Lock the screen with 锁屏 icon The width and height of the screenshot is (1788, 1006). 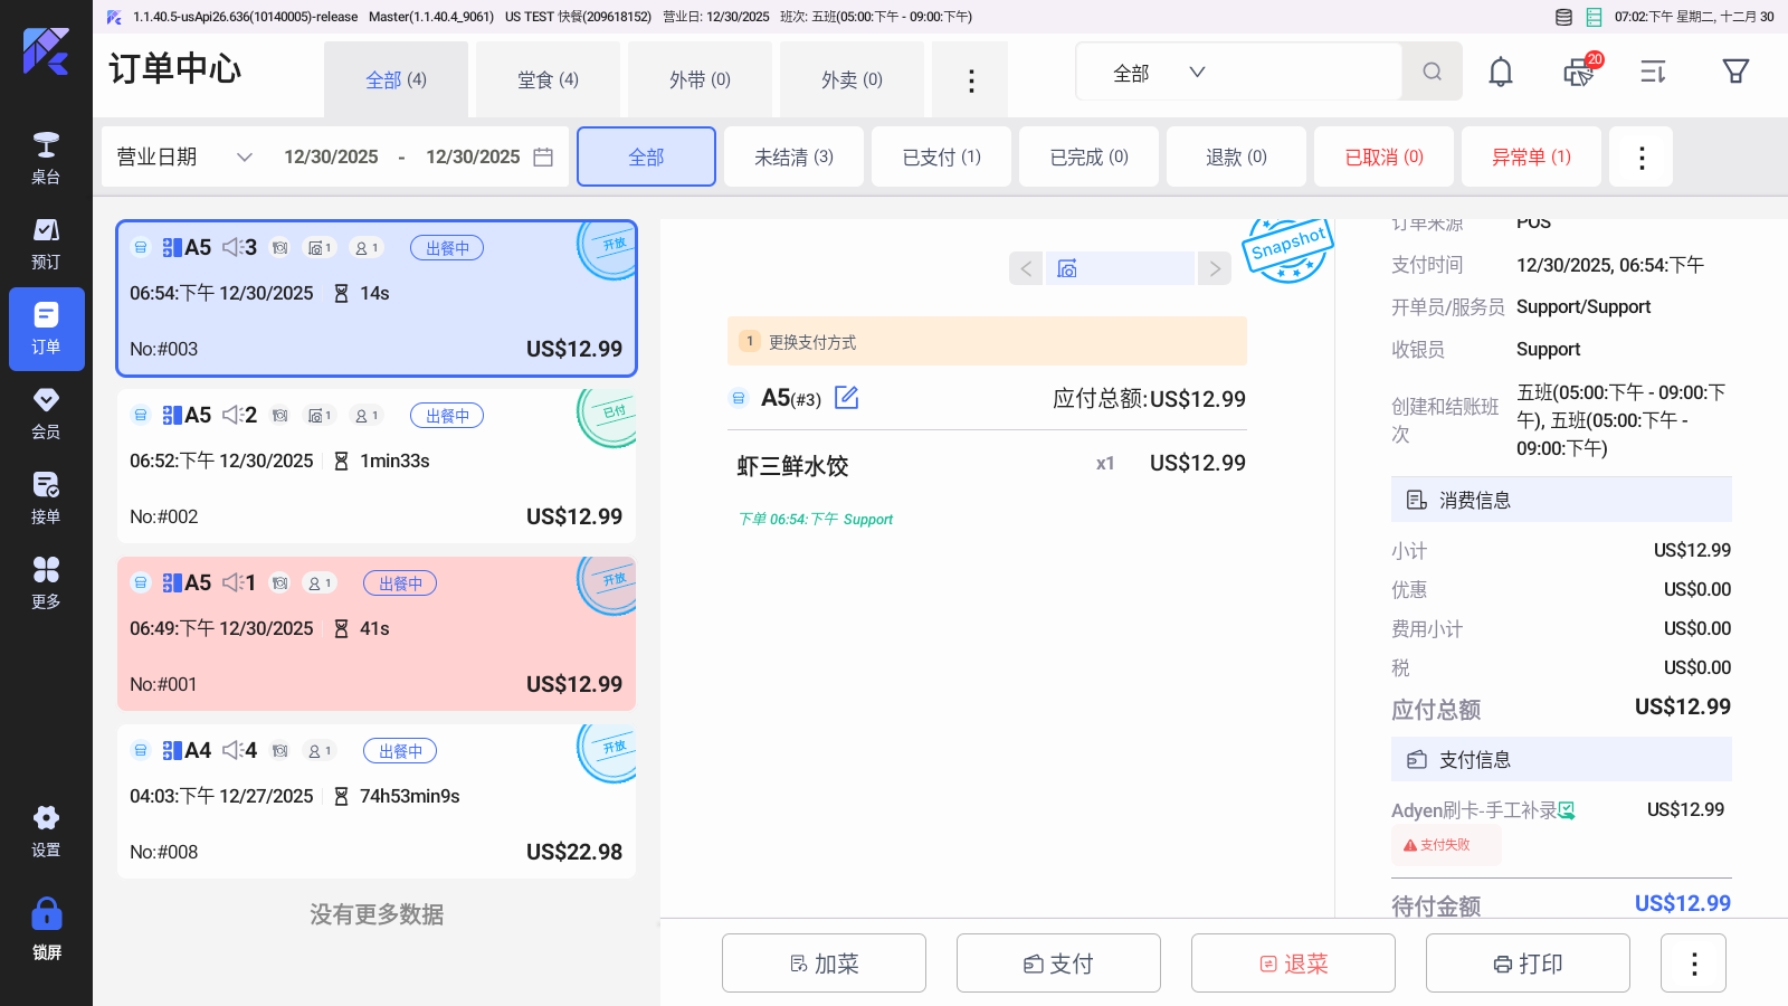[x=46, y=929]
